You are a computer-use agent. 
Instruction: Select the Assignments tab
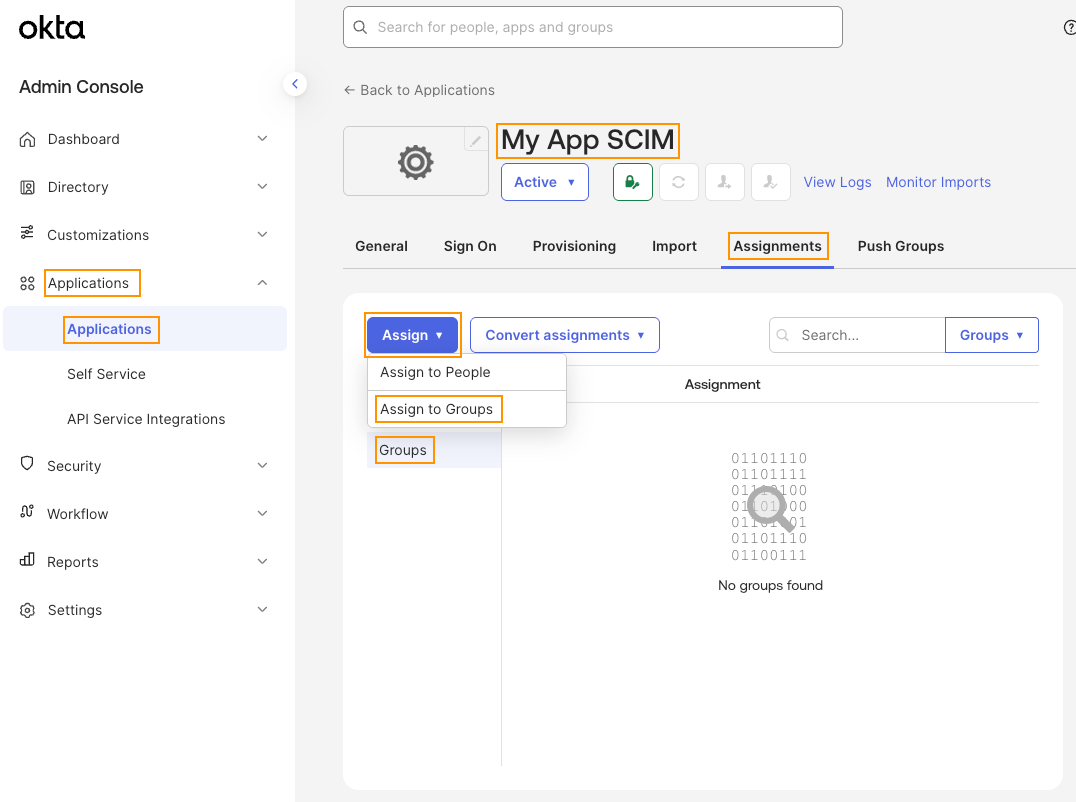coord(777,246)
